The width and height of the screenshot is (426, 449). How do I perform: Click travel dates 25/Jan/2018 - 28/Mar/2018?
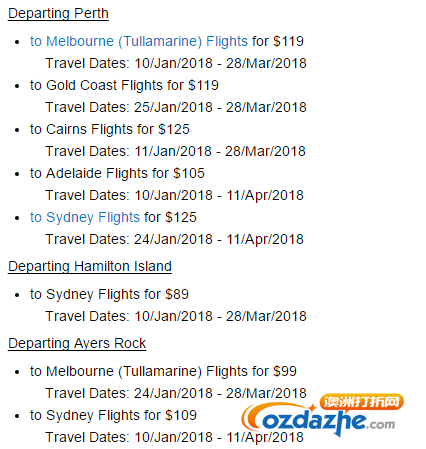coord(176,107)
